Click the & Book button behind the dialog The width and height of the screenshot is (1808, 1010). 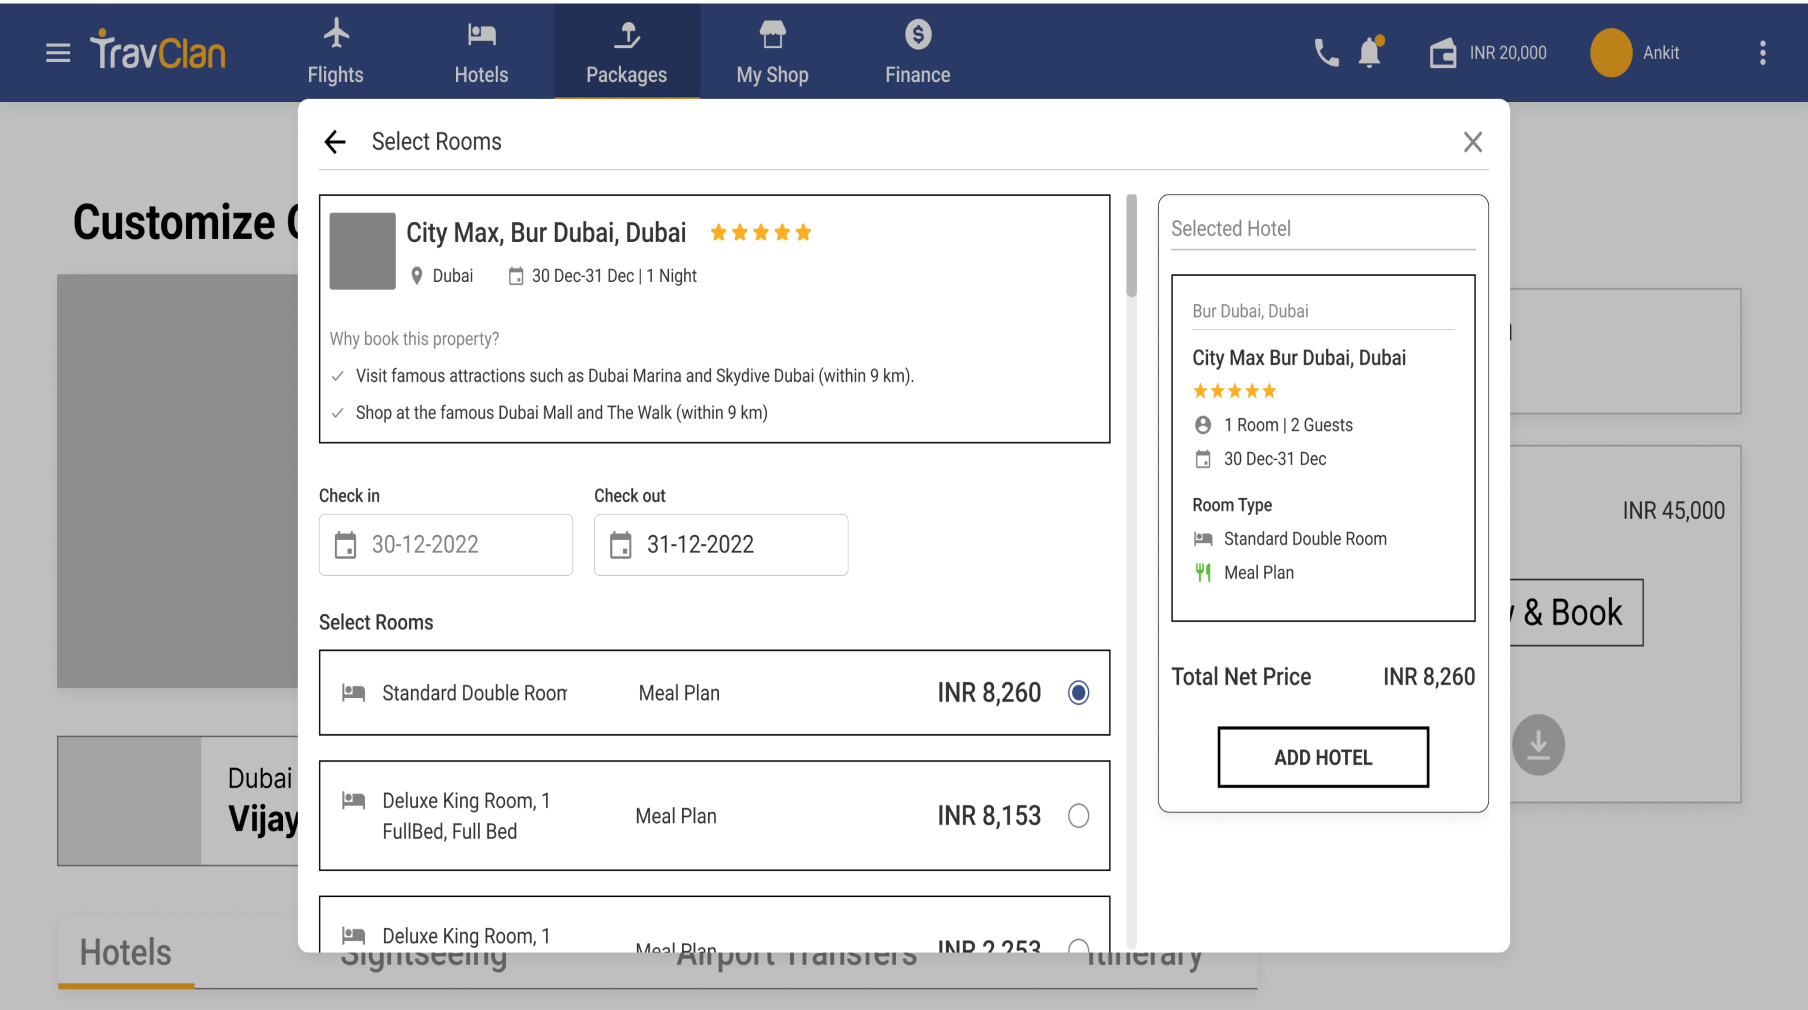click(1576, 612)
